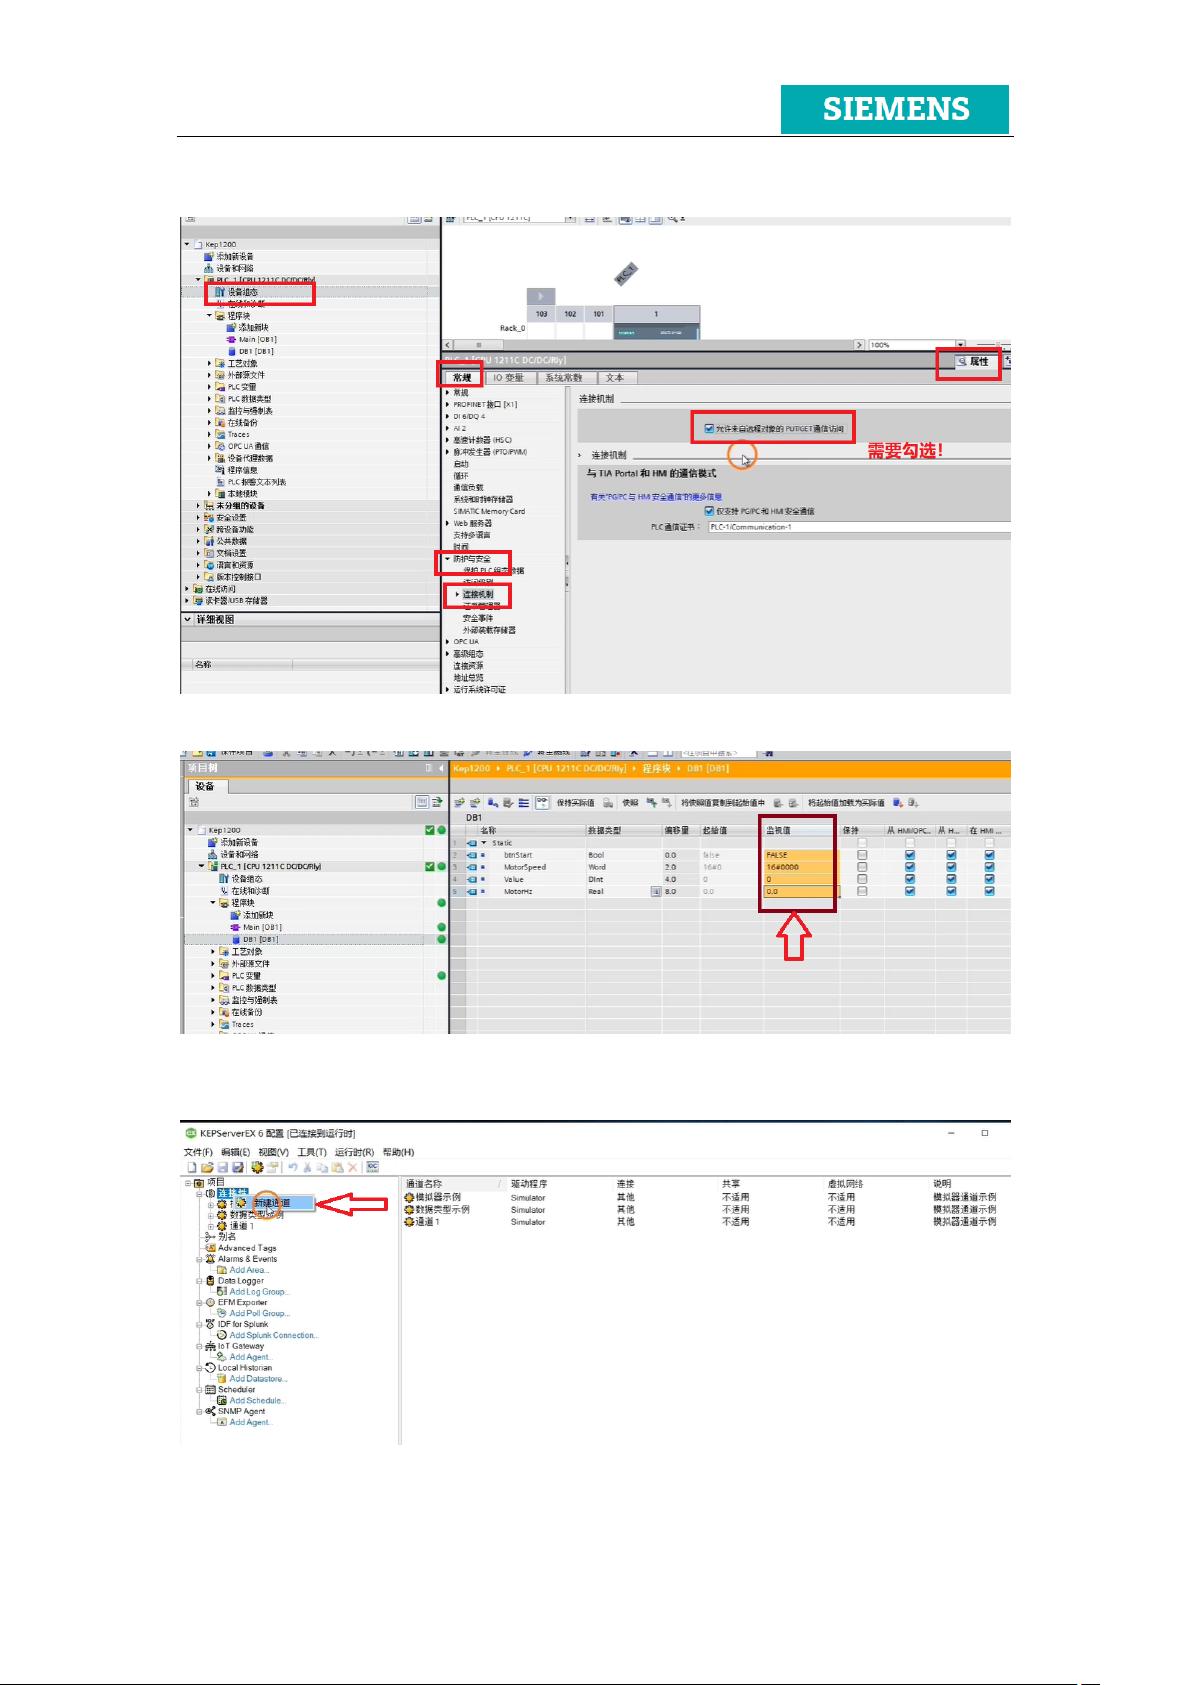Toggle 从 HMI/OPC checkbox for Value row

pos(910,879)
